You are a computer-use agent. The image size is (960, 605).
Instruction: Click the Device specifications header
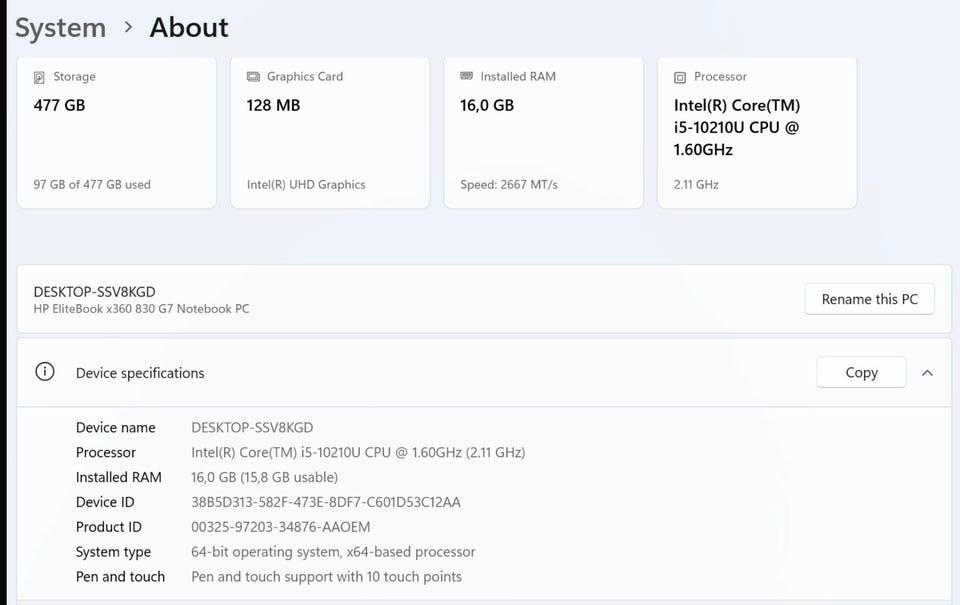pos(140,373)
